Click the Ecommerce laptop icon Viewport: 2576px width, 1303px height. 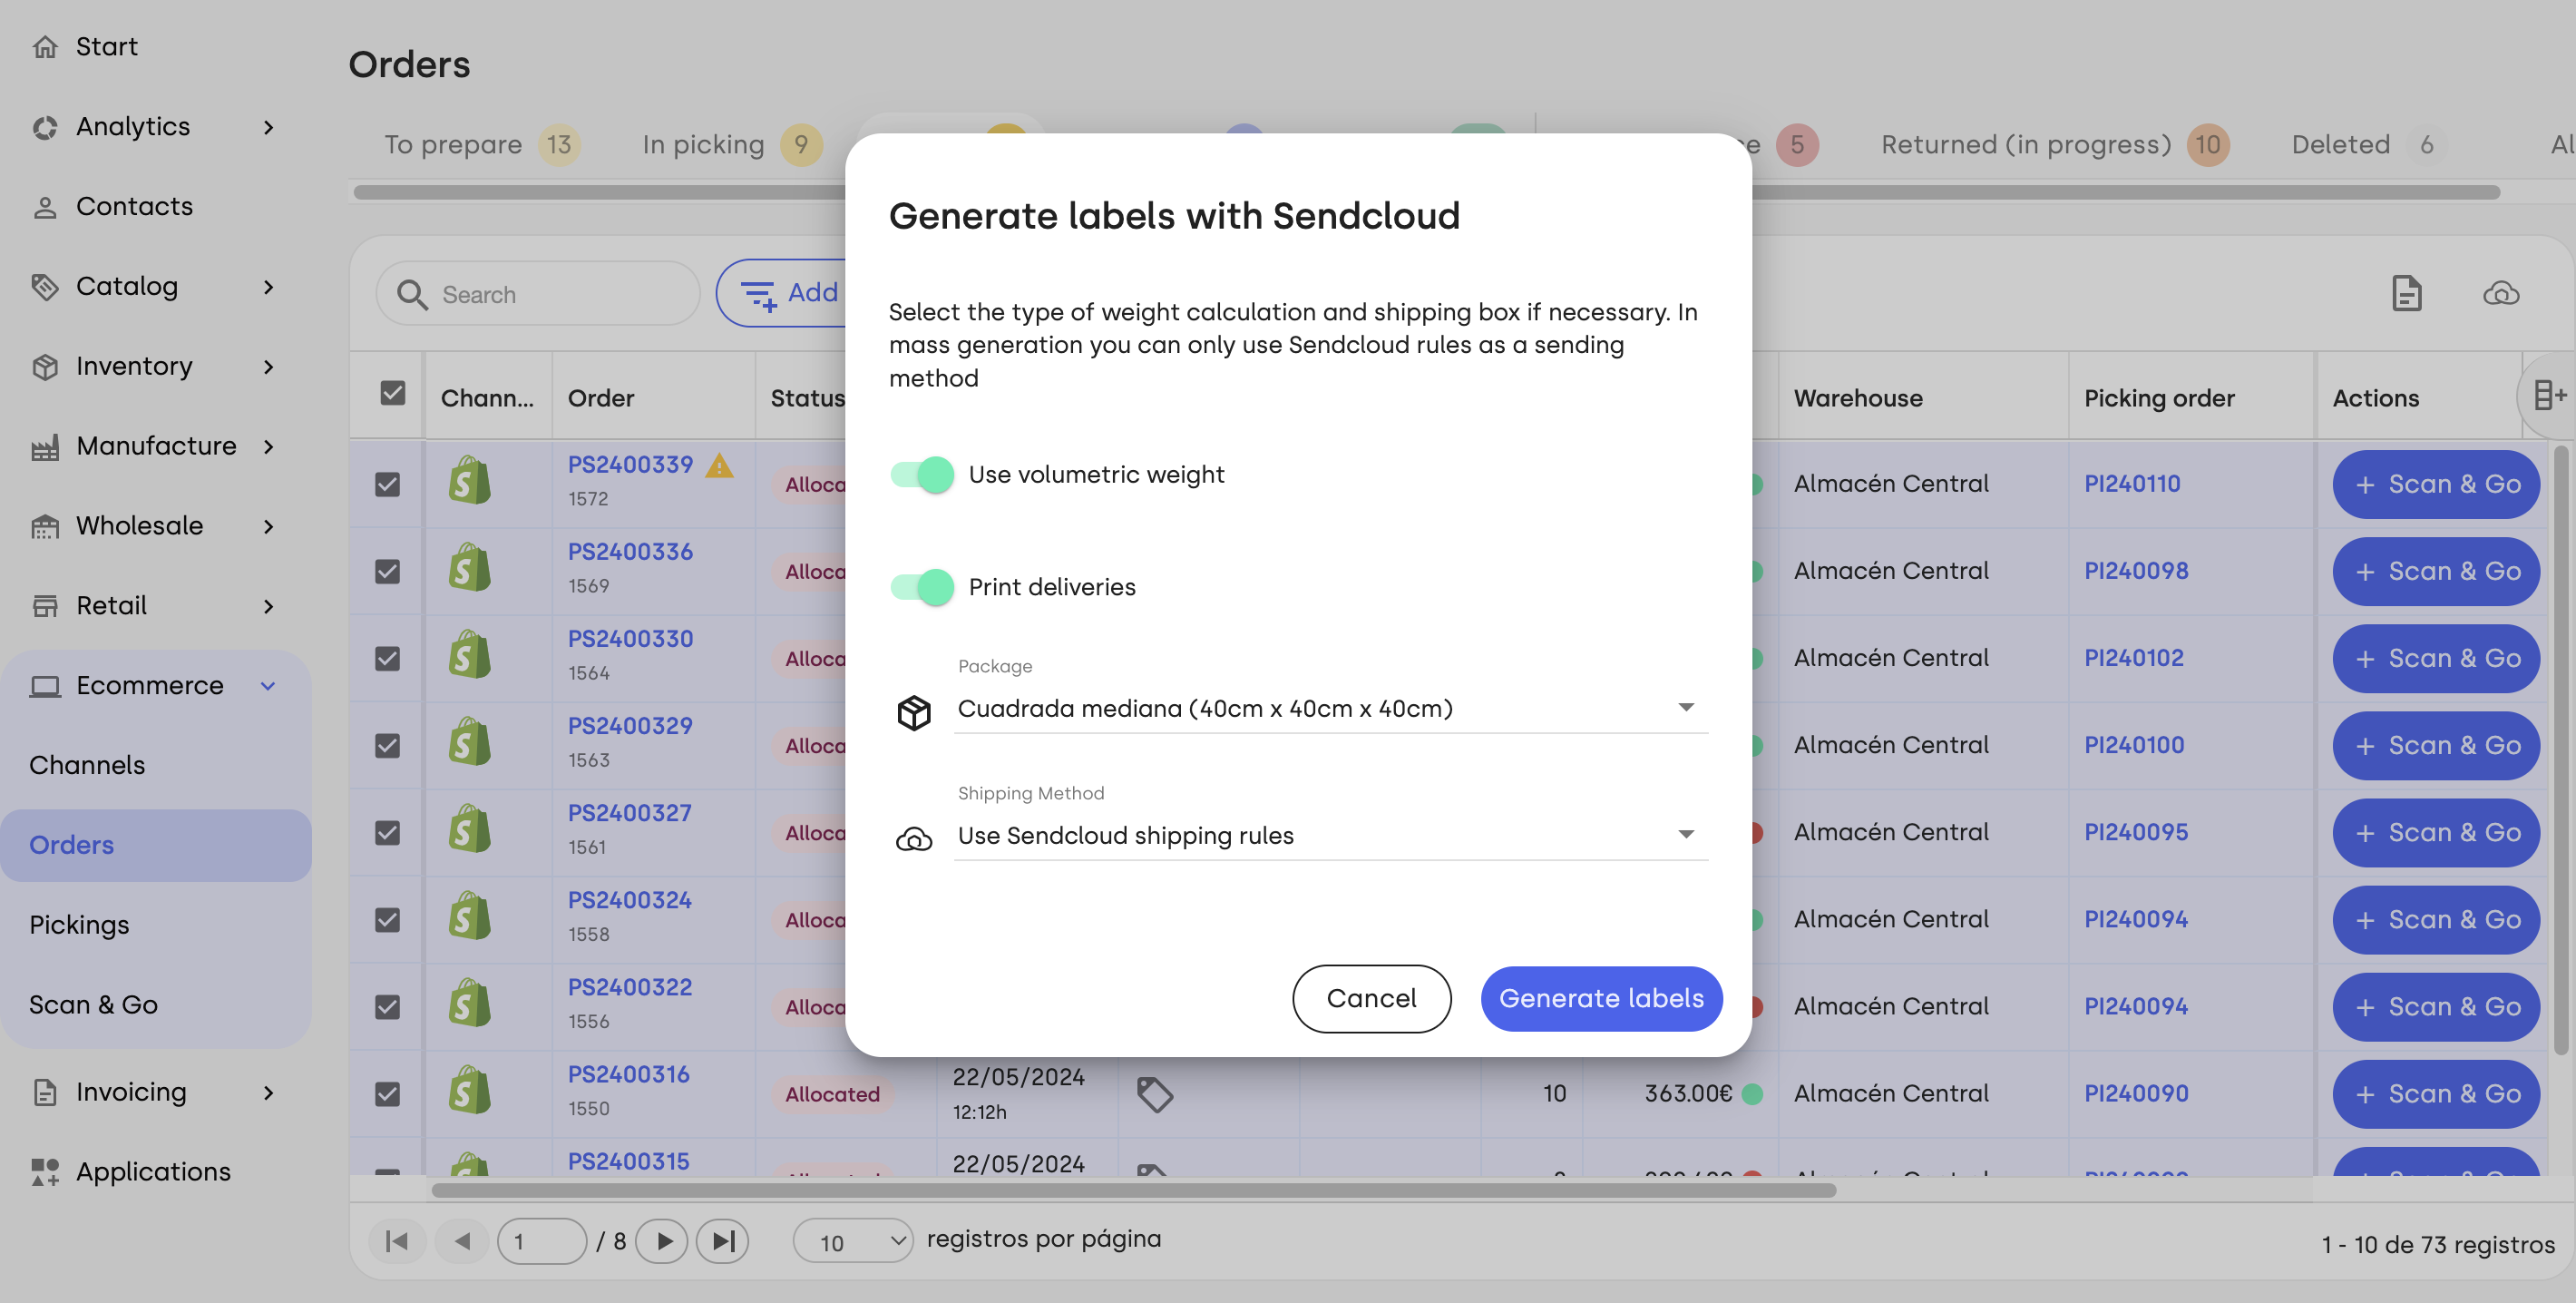[45, 686]
